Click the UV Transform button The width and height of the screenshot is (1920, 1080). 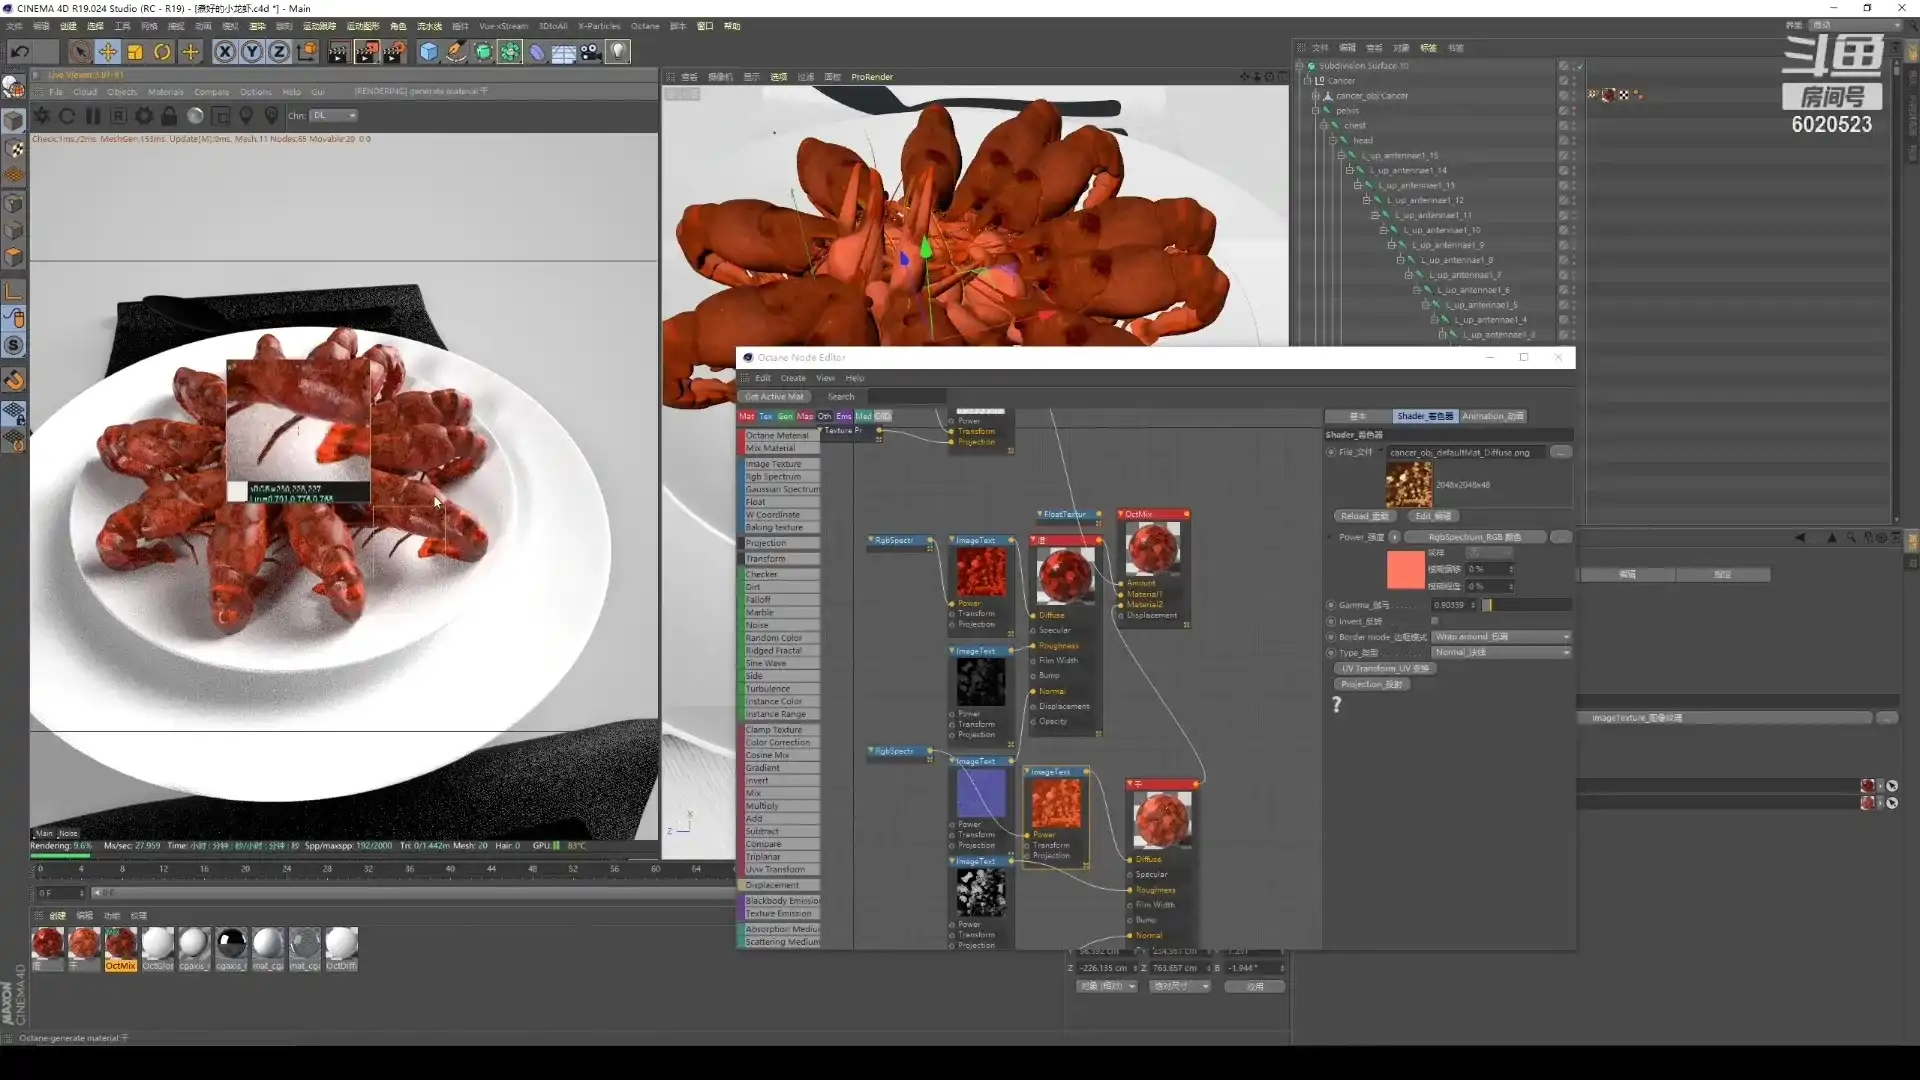(1384, 668)
